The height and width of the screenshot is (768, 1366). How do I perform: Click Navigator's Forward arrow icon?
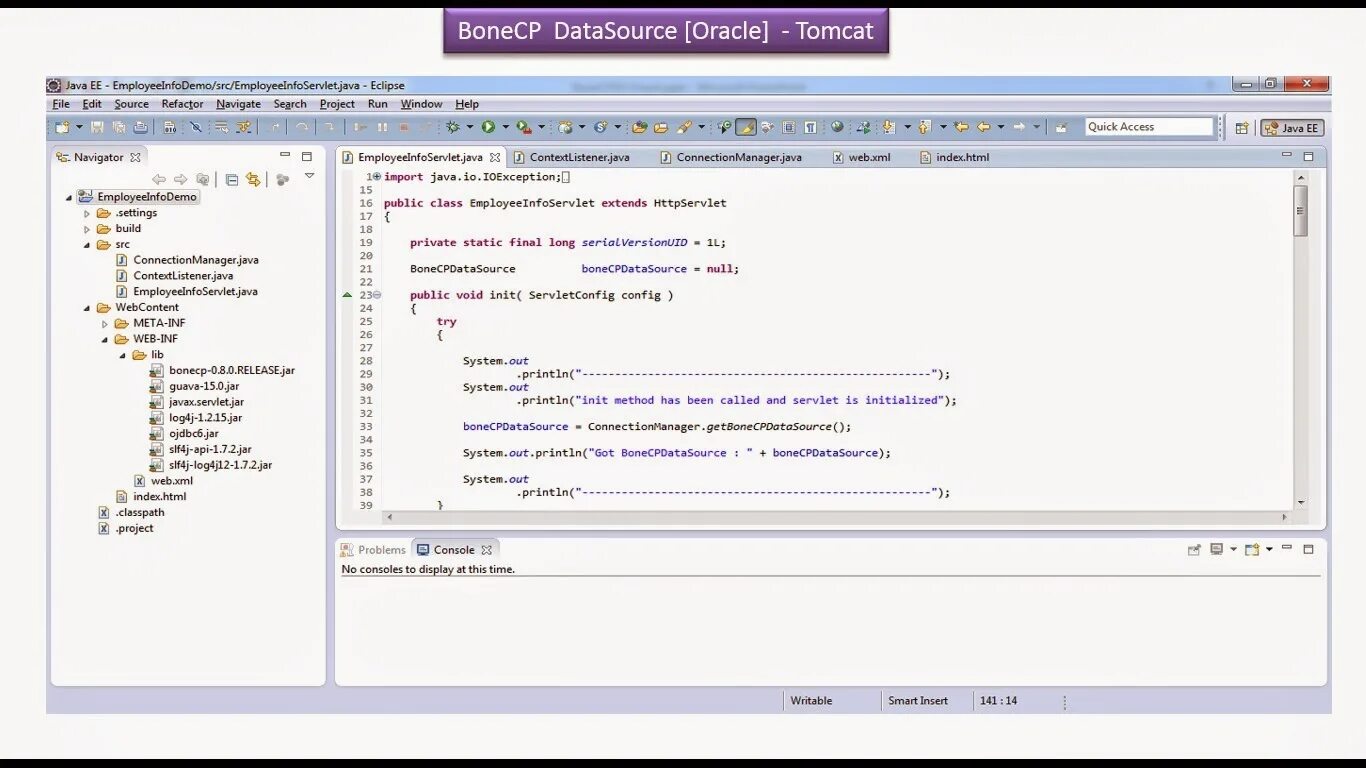pos(181,180)
